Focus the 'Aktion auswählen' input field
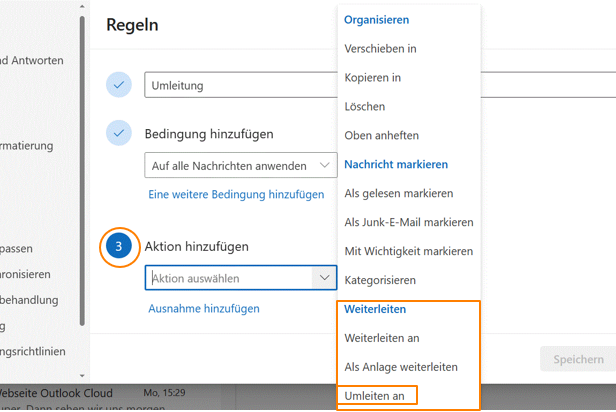This screenshot has height=412, width=616. (229, 278)
